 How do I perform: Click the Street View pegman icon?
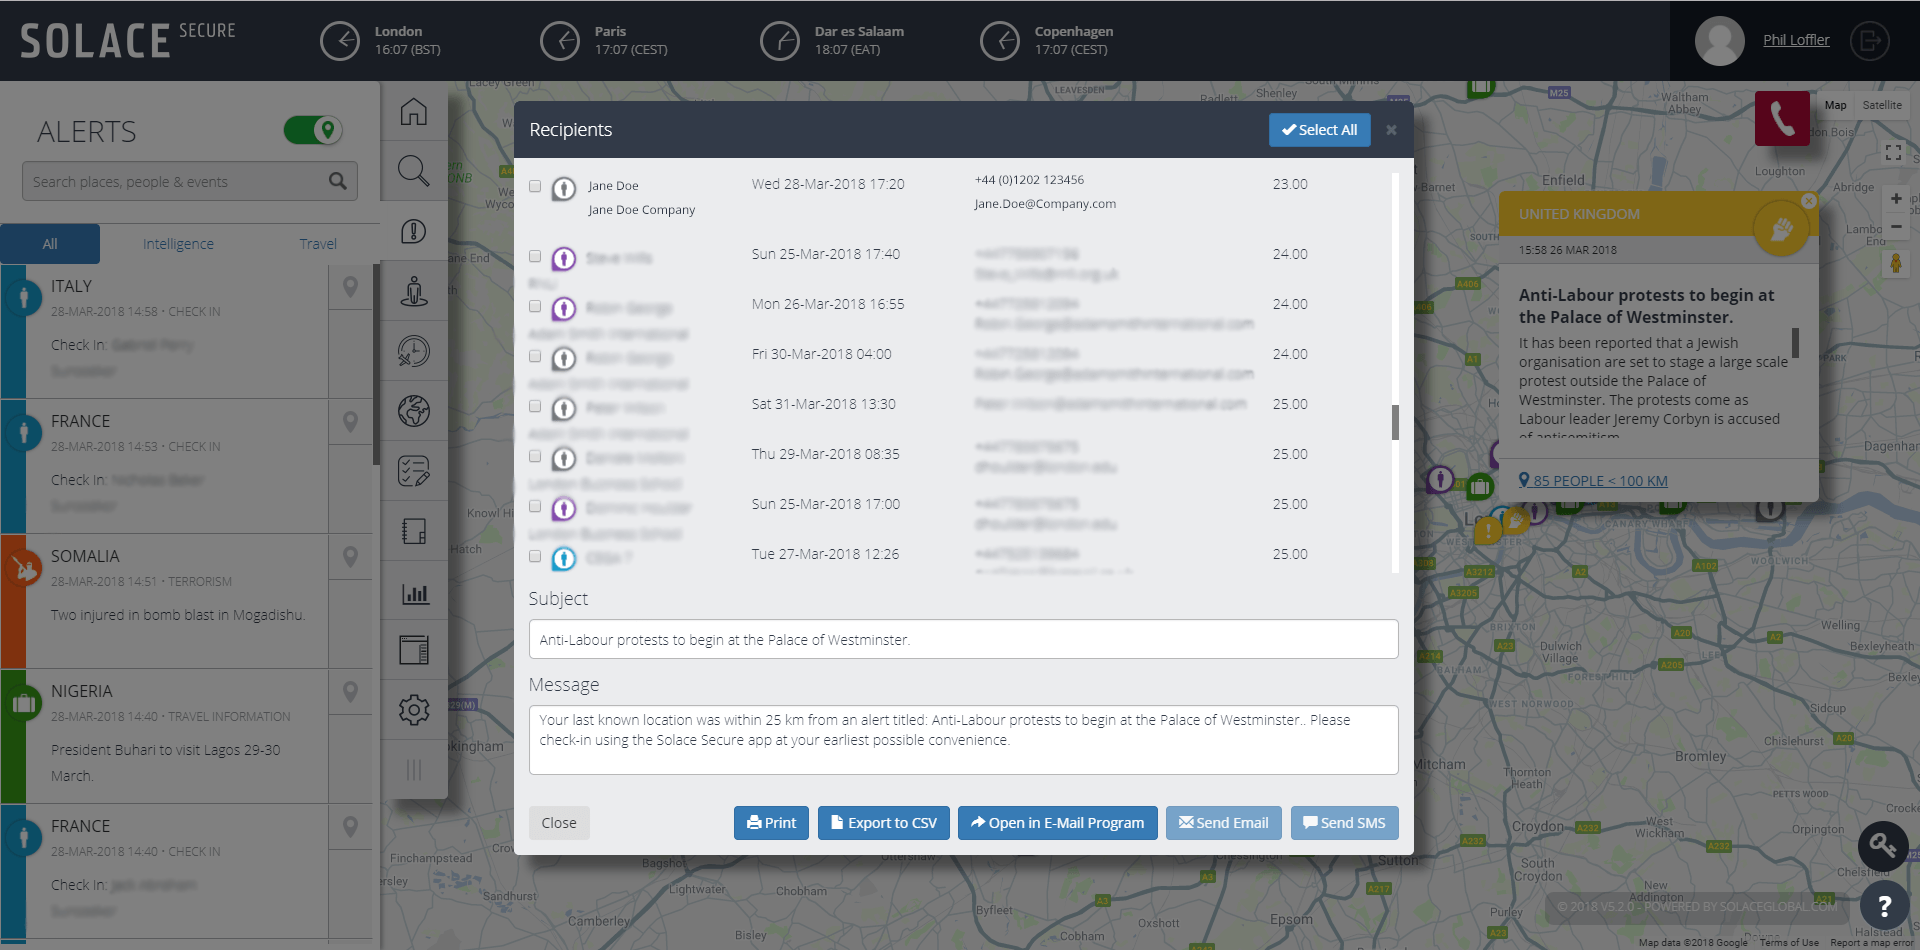click(x=1896, y=263)
